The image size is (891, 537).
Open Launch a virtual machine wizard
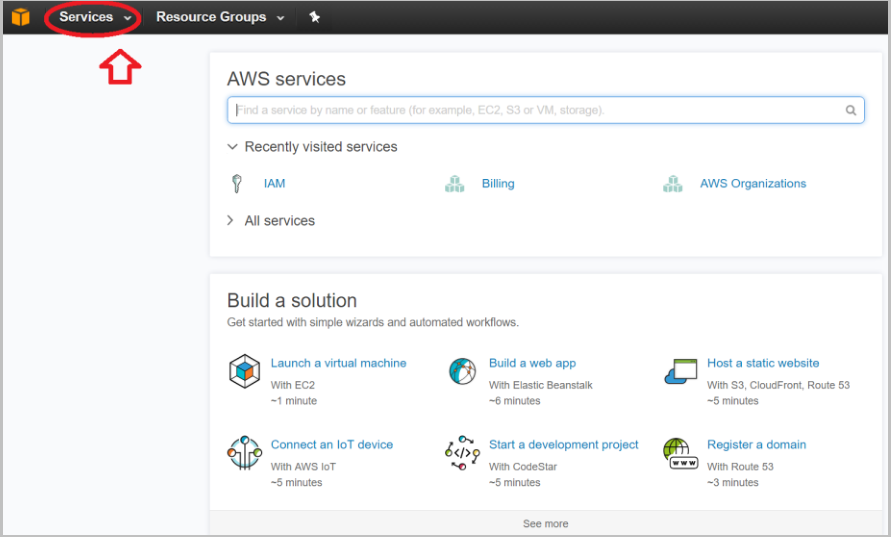coord(339,363)
